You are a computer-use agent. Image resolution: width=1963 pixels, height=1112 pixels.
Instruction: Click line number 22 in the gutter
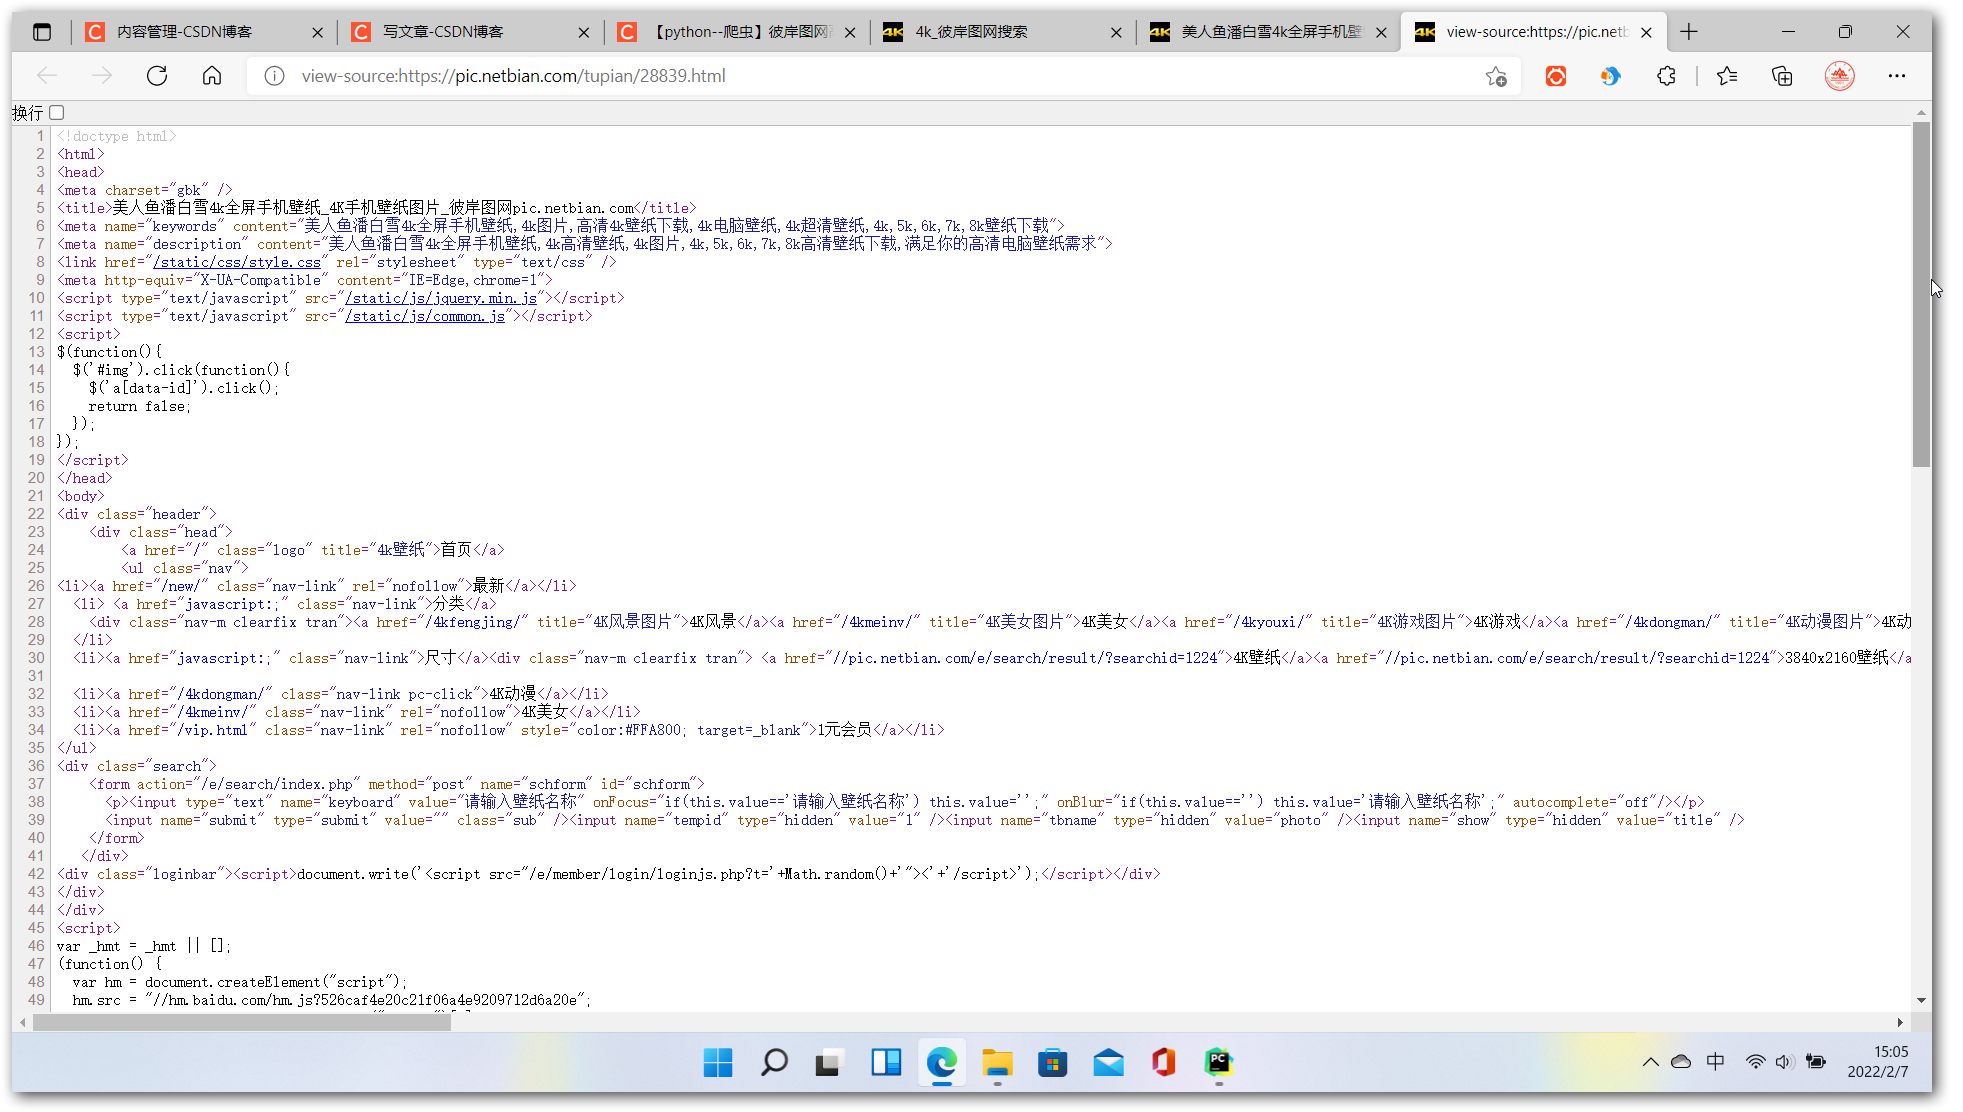tap(36, 514)
